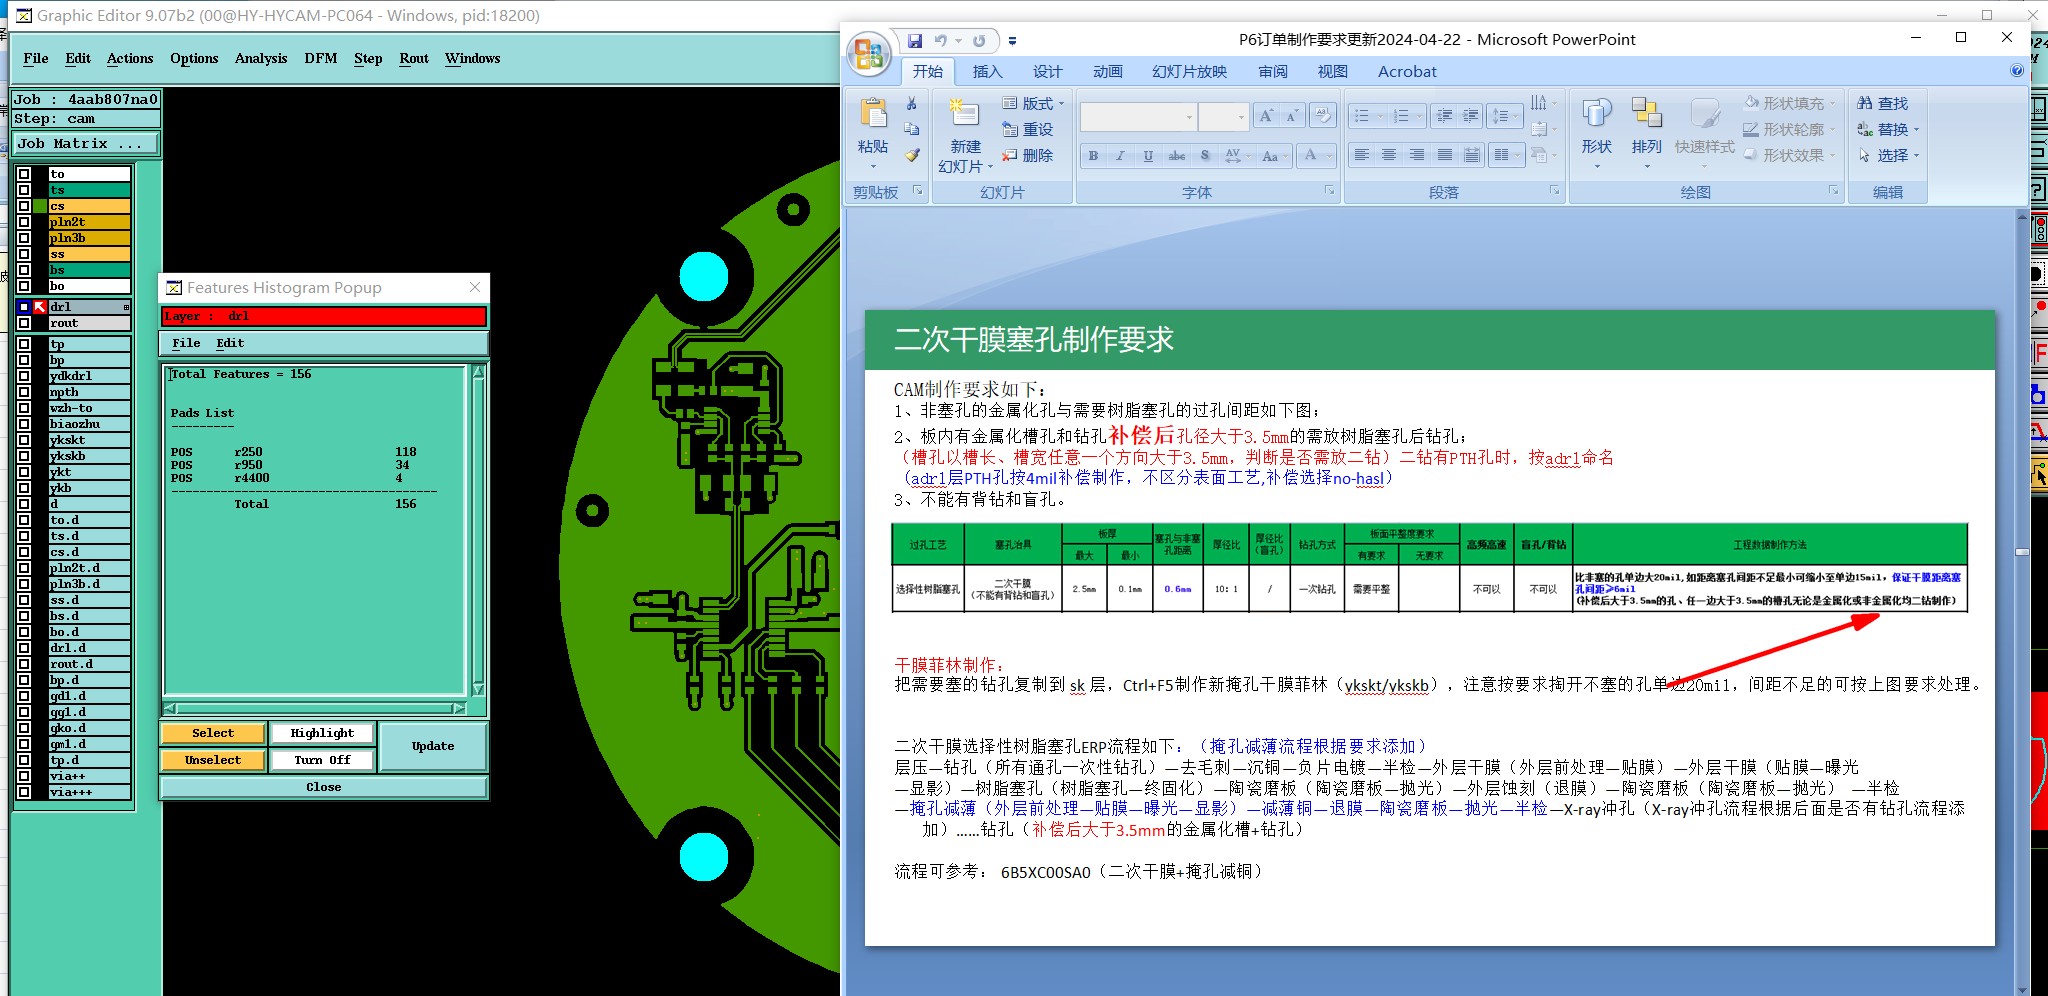Toggle checkbox for layer 'cs'
Viewport: 2048px width, 996px height.
pyautogui.click(x=24, y=206)
